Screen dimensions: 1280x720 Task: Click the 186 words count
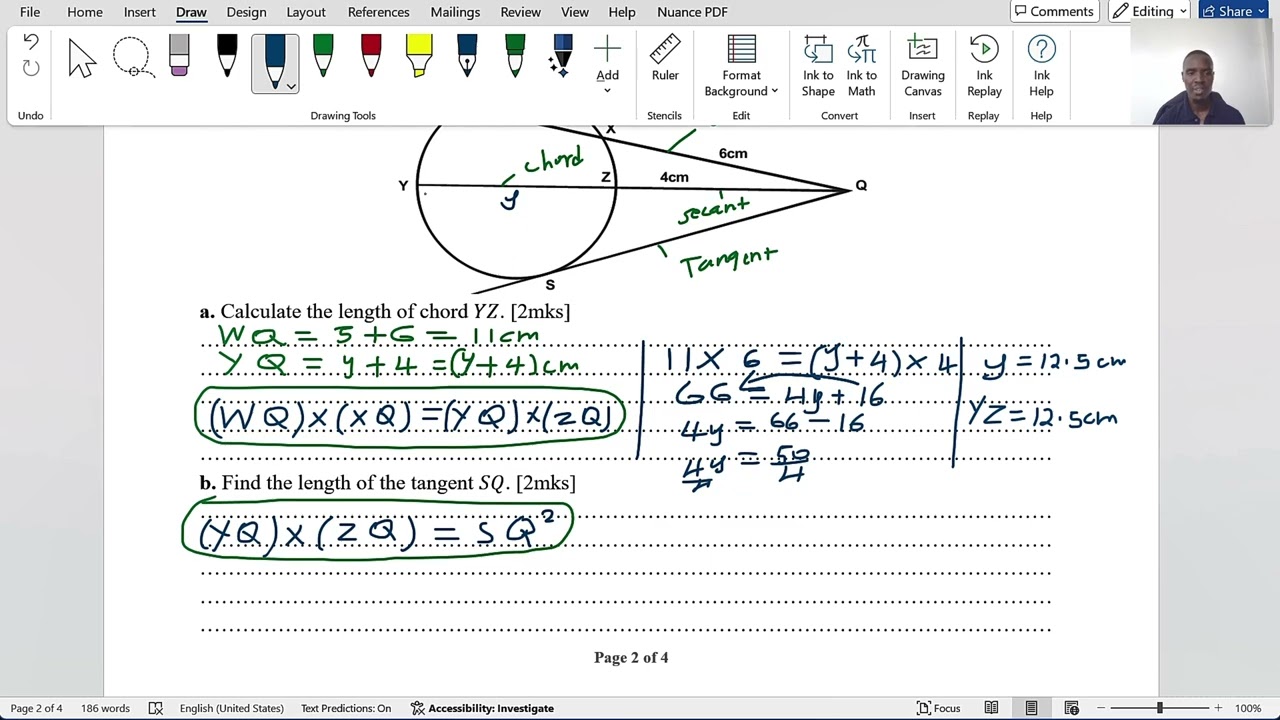point(105,708)
